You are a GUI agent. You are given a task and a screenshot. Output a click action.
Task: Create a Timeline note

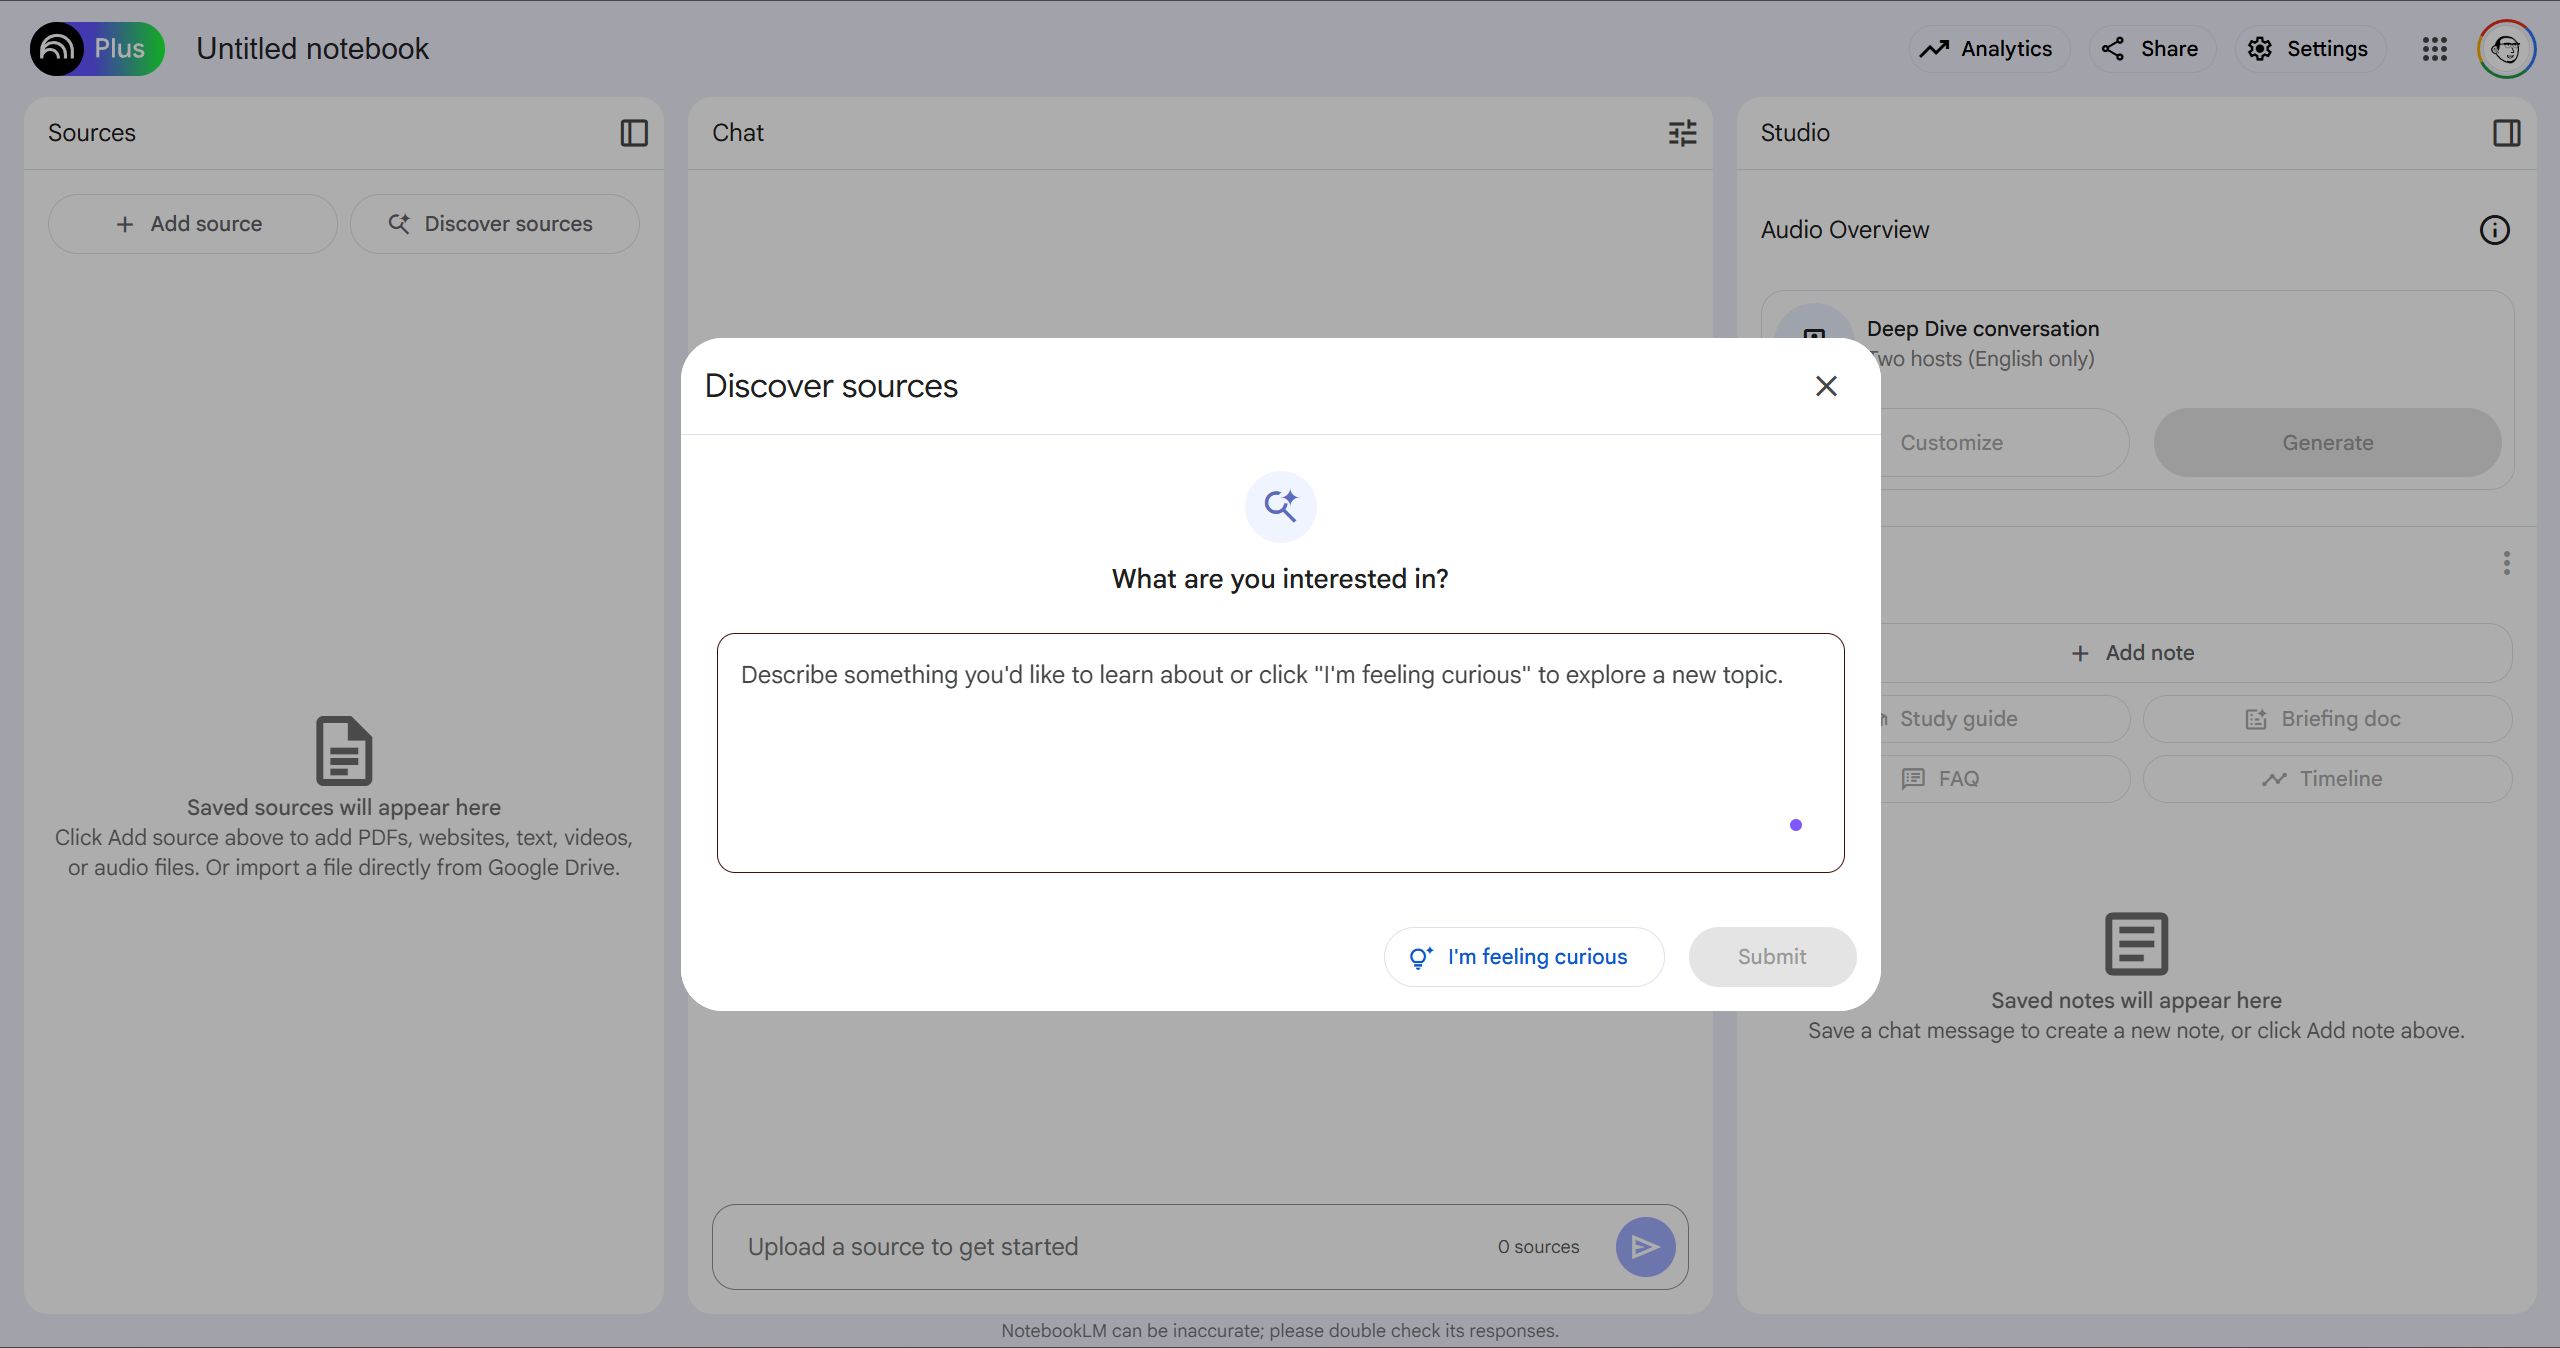pyautogui.click(x=2326, y=779)
